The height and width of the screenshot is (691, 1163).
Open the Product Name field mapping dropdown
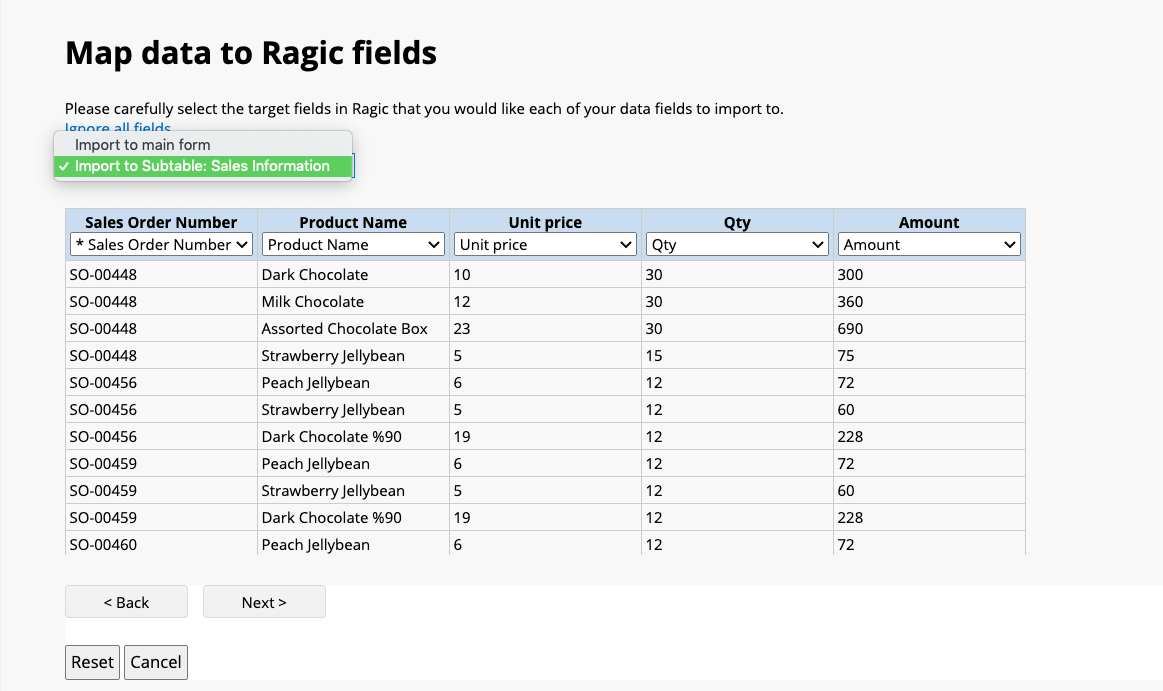click(x=353, y=245)
